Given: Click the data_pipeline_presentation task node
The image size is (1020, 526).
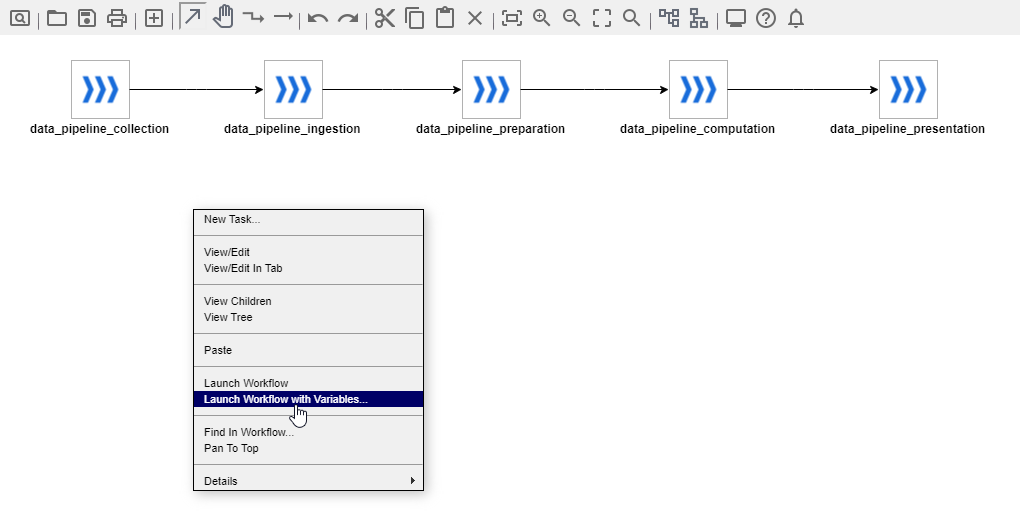Looking at the screenshot, I should [908, 89].
